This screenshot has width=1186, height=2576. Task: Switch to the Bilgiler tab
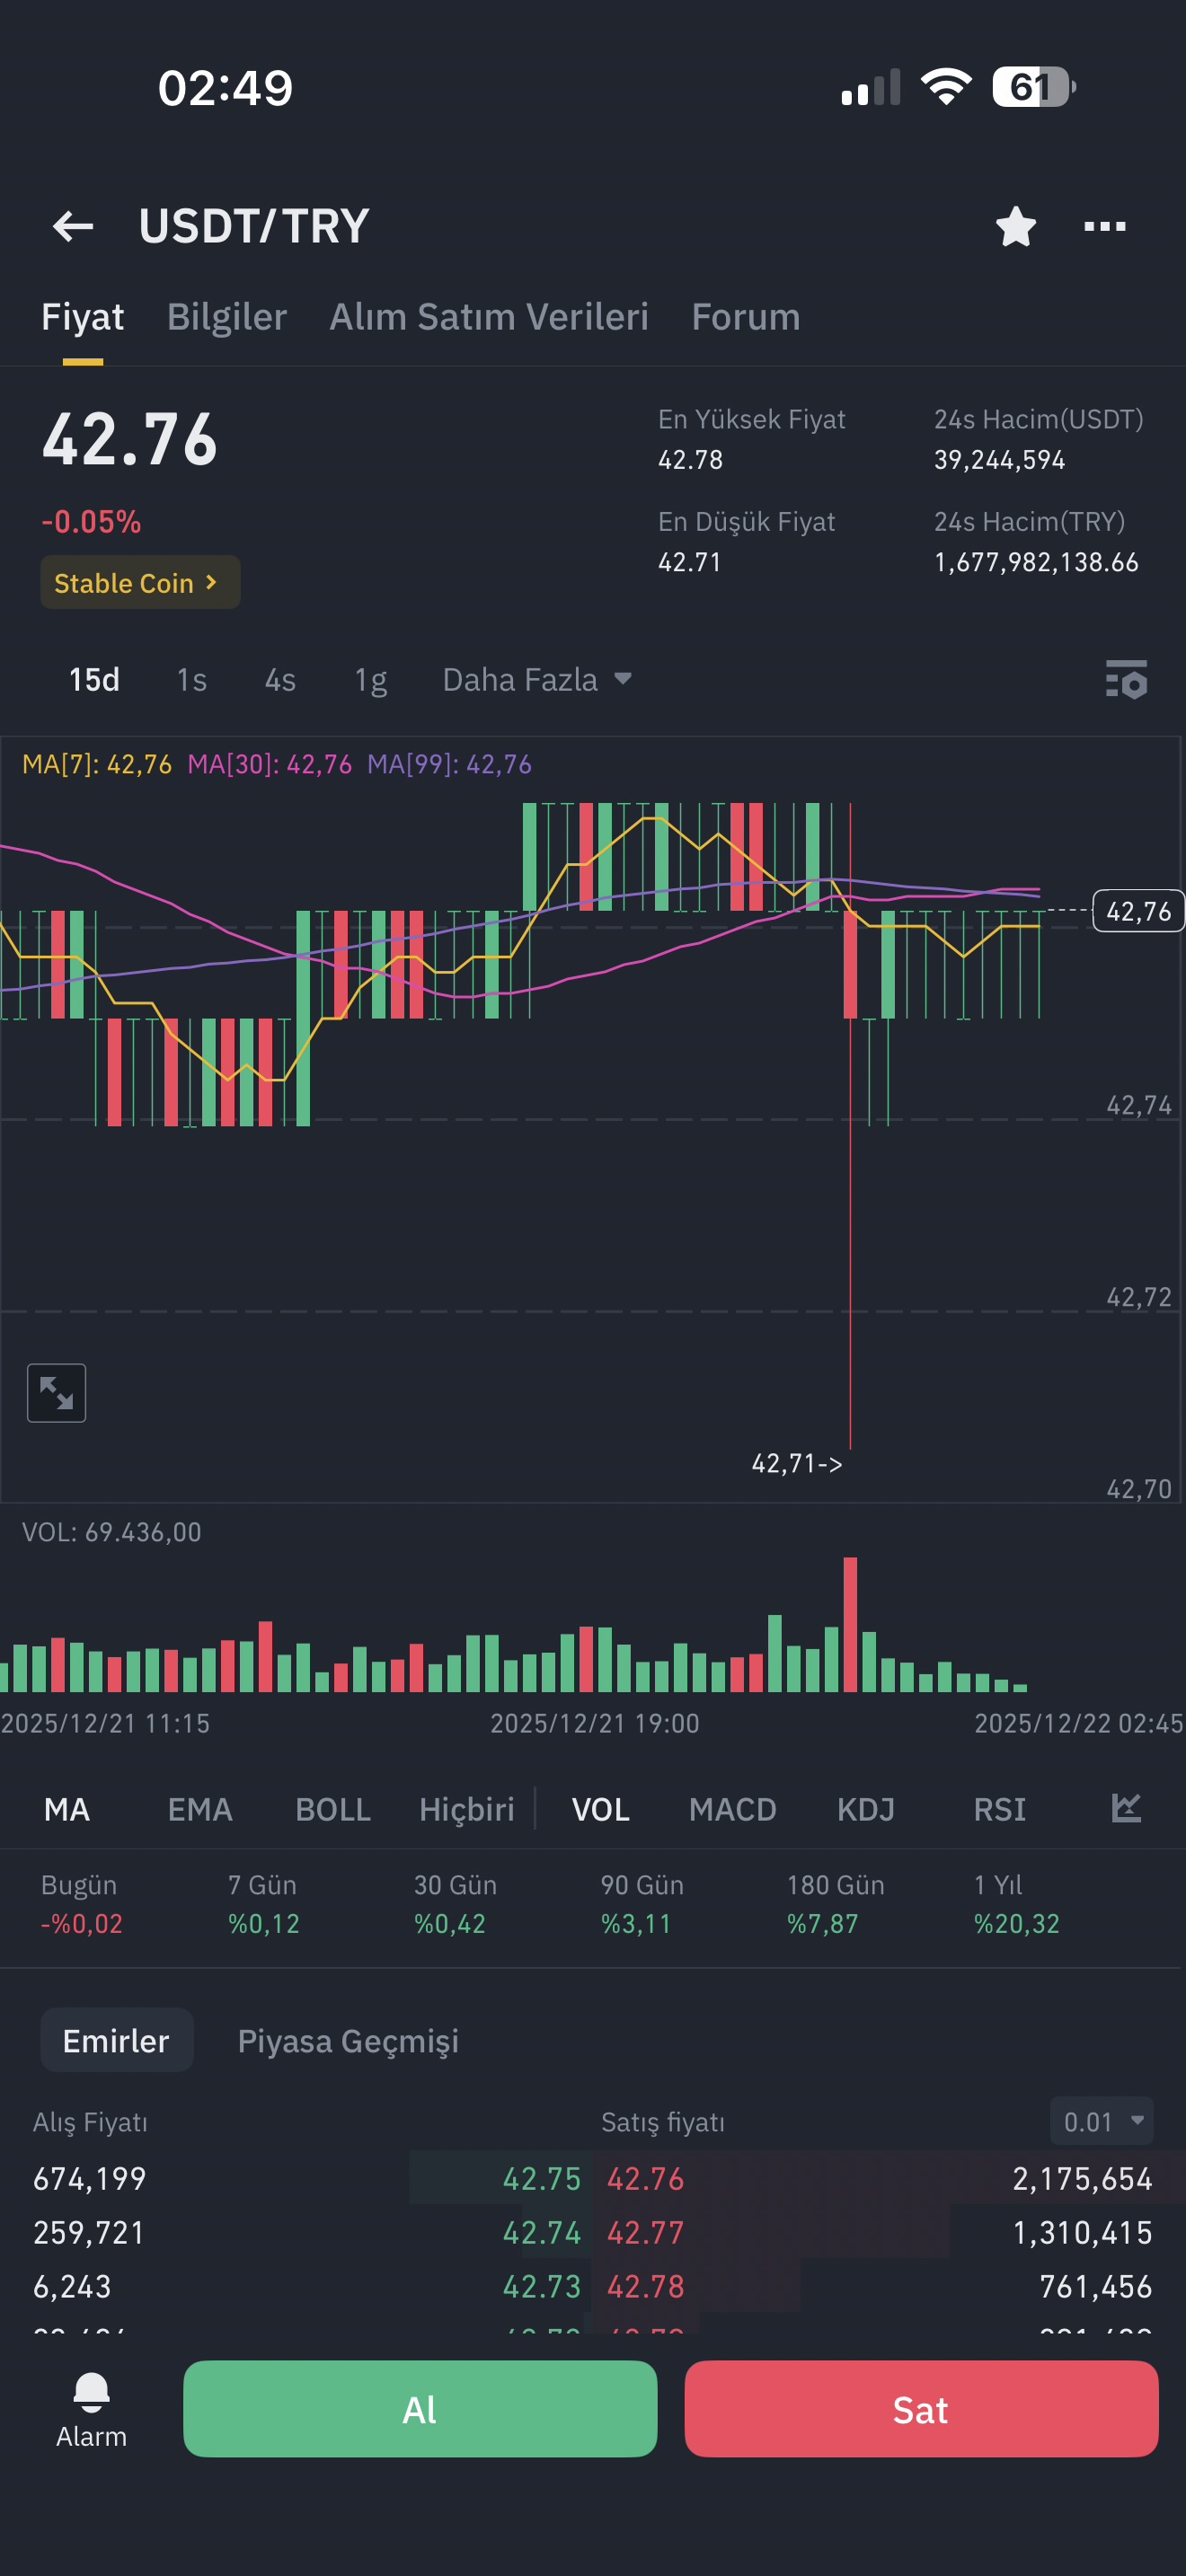coord(226,316)
